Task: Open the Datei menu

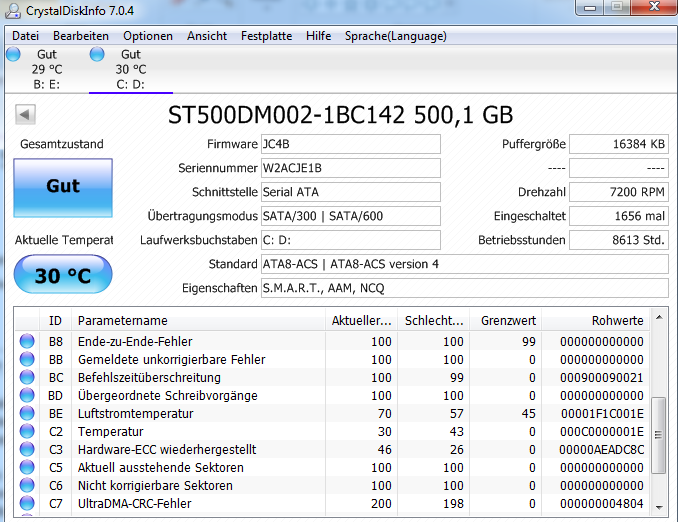Action: [x=26, y=36]
